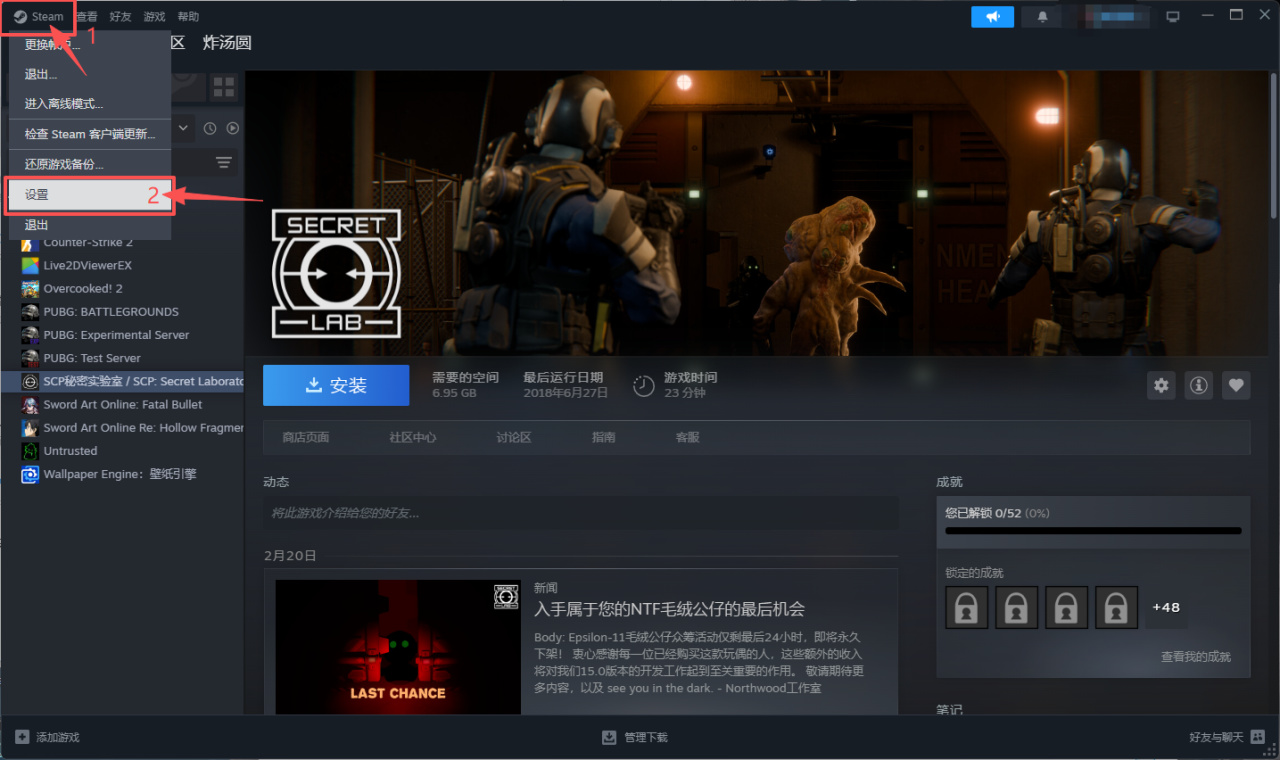
Task: Open the blurred account name dropdown
Action: click(1114, 17)
